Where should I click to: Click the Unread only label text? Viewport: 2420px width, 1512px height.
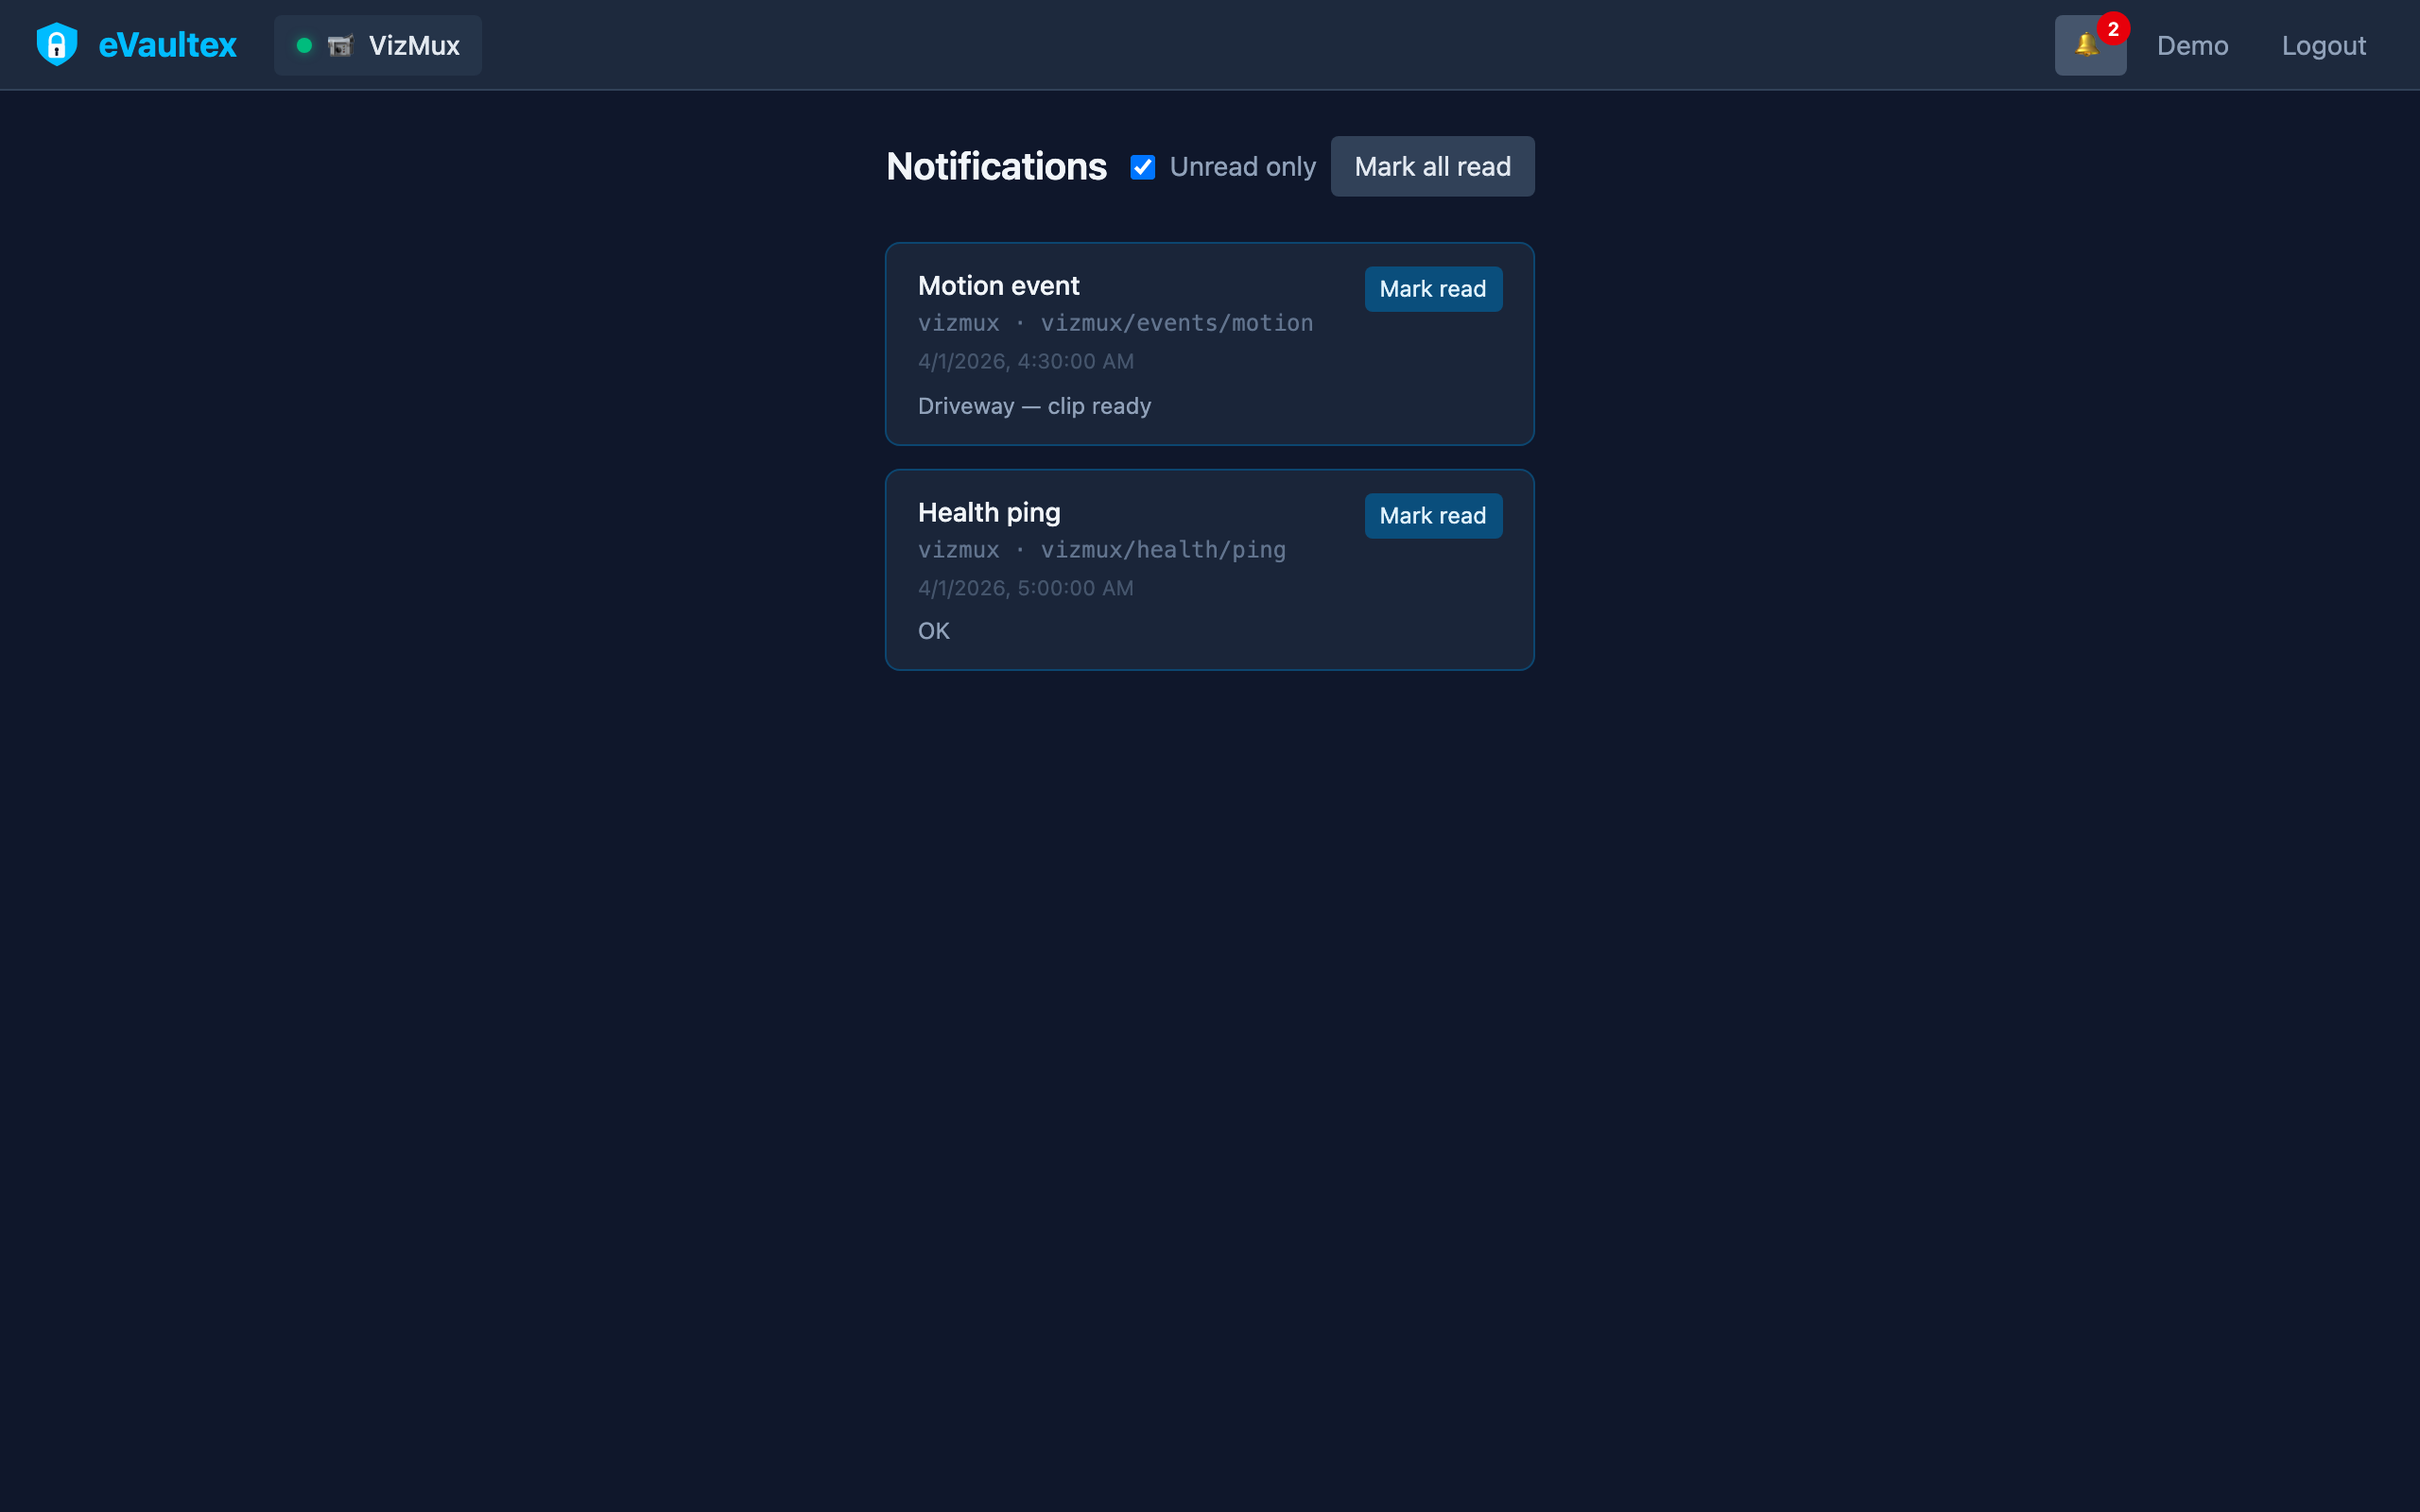tap(1242, 167)
